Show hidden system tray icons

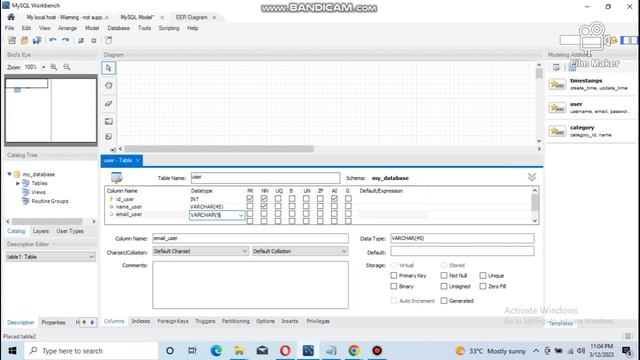[536, 351]
